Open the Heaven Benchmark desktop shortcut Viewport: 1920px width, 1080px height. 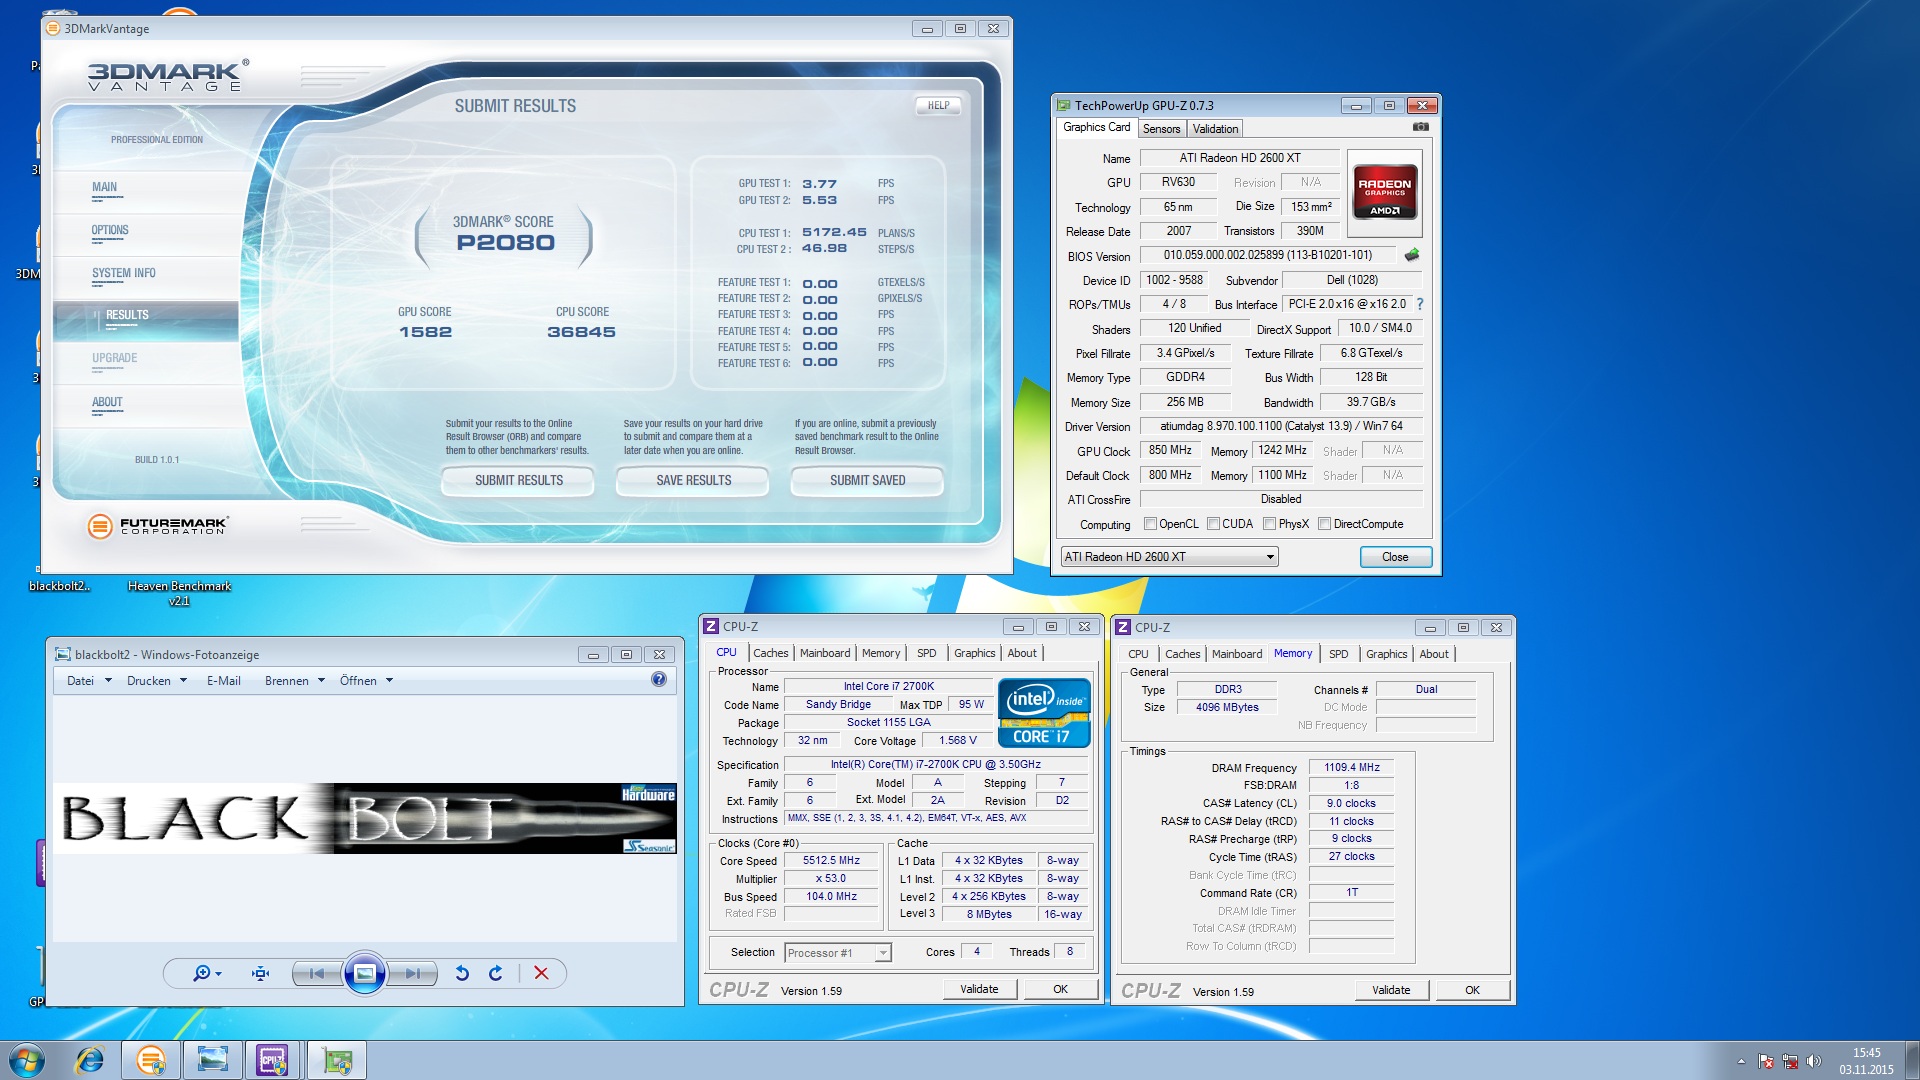pyautogui.click(x=179, y=592)
